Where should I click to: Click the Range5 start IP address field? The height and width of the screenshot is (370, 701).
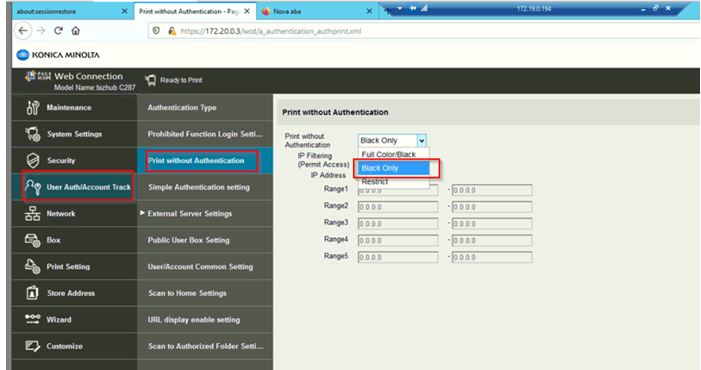(398, 257)
